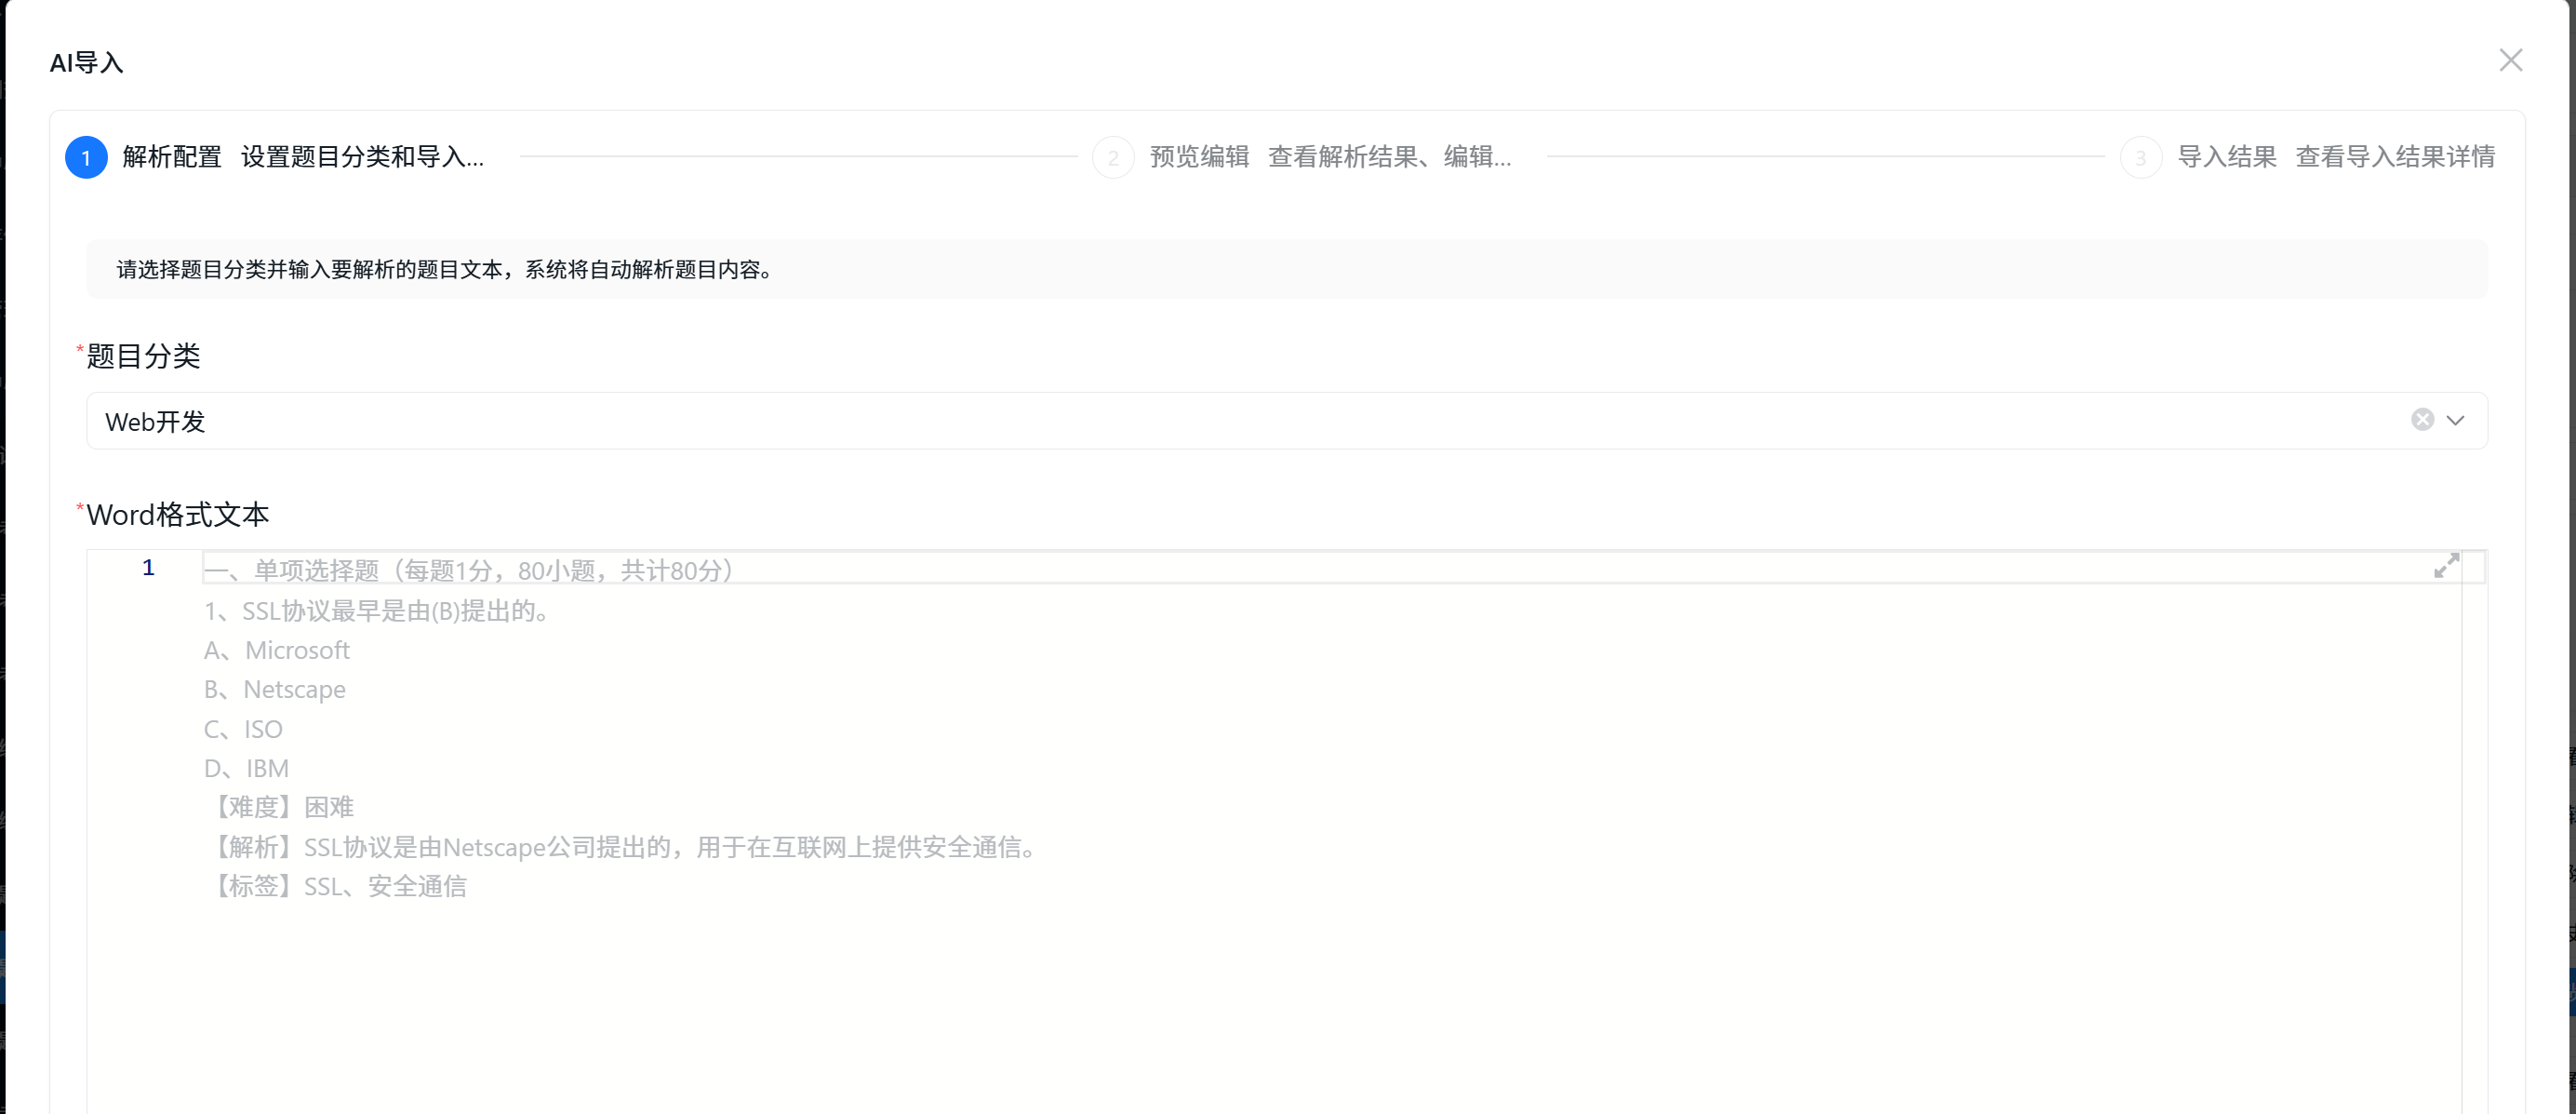Select the 解析配置 step title
Screen dimensions: 2576x1114
point(172,157)
